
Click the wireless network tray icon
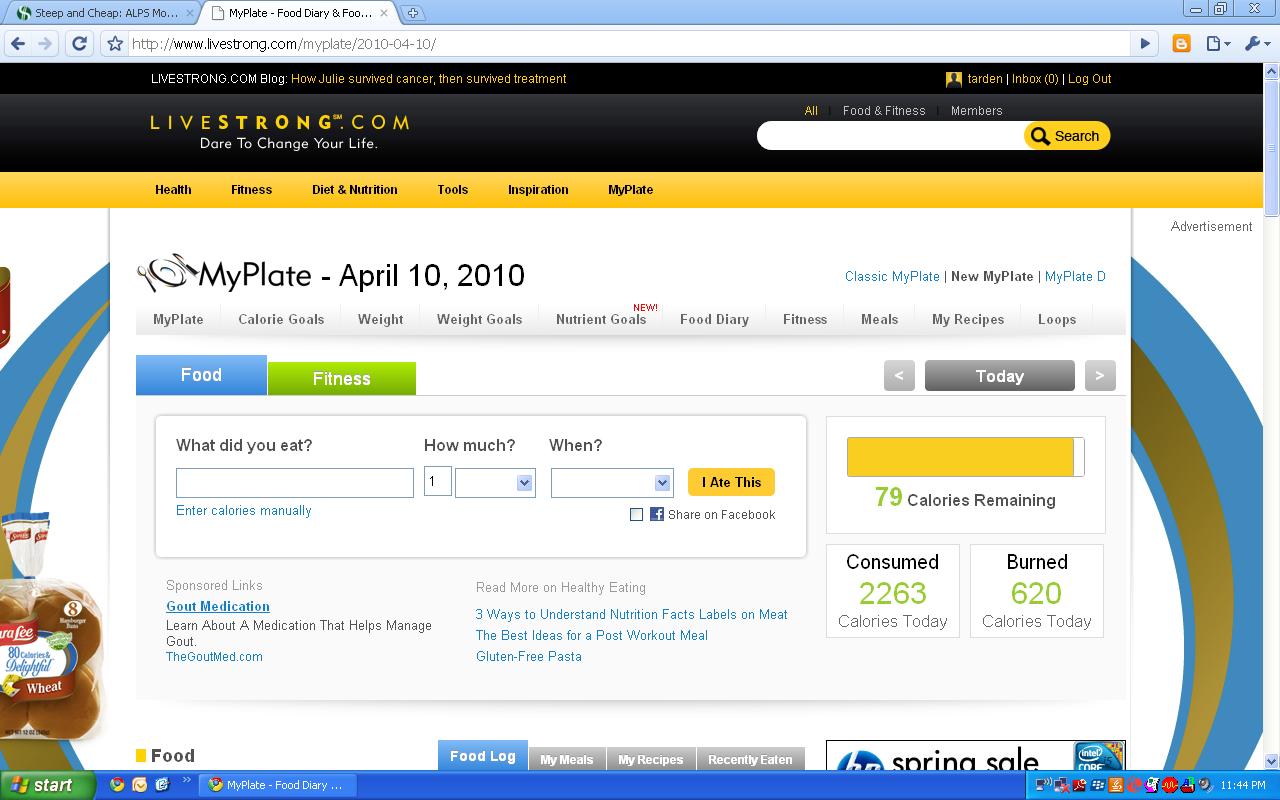coord(1044,785)
